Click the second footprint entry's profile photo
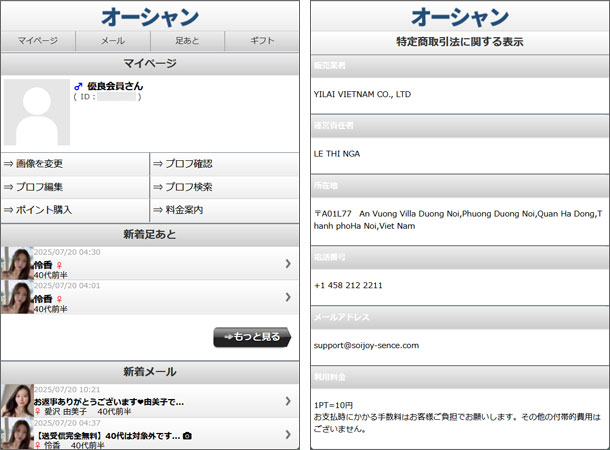The image size is (610, 450). (x=17, y=296)
